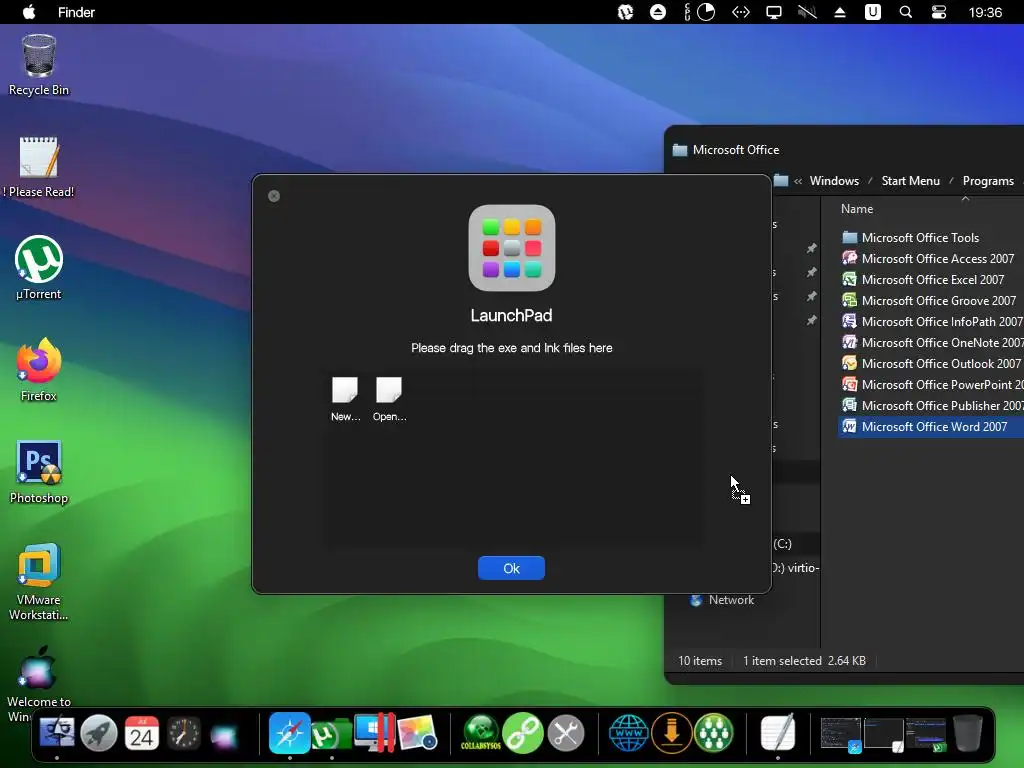Screen dimensions: 1024x768
Task: Select the 'New...' file icon in LaunchPad
Action: 345,399
